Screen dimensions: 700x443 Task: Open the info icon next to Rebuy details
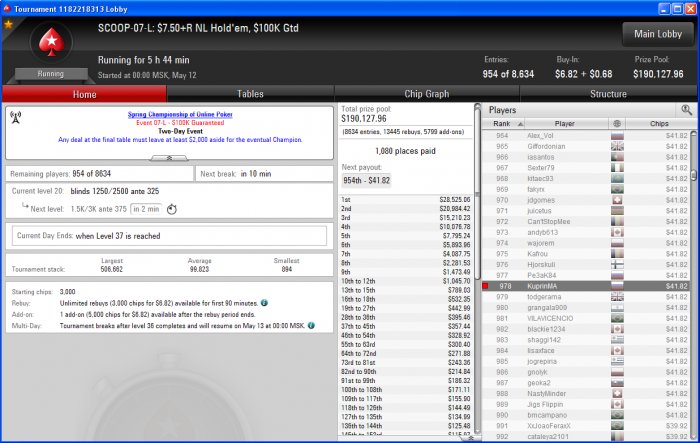click(264, 303)
